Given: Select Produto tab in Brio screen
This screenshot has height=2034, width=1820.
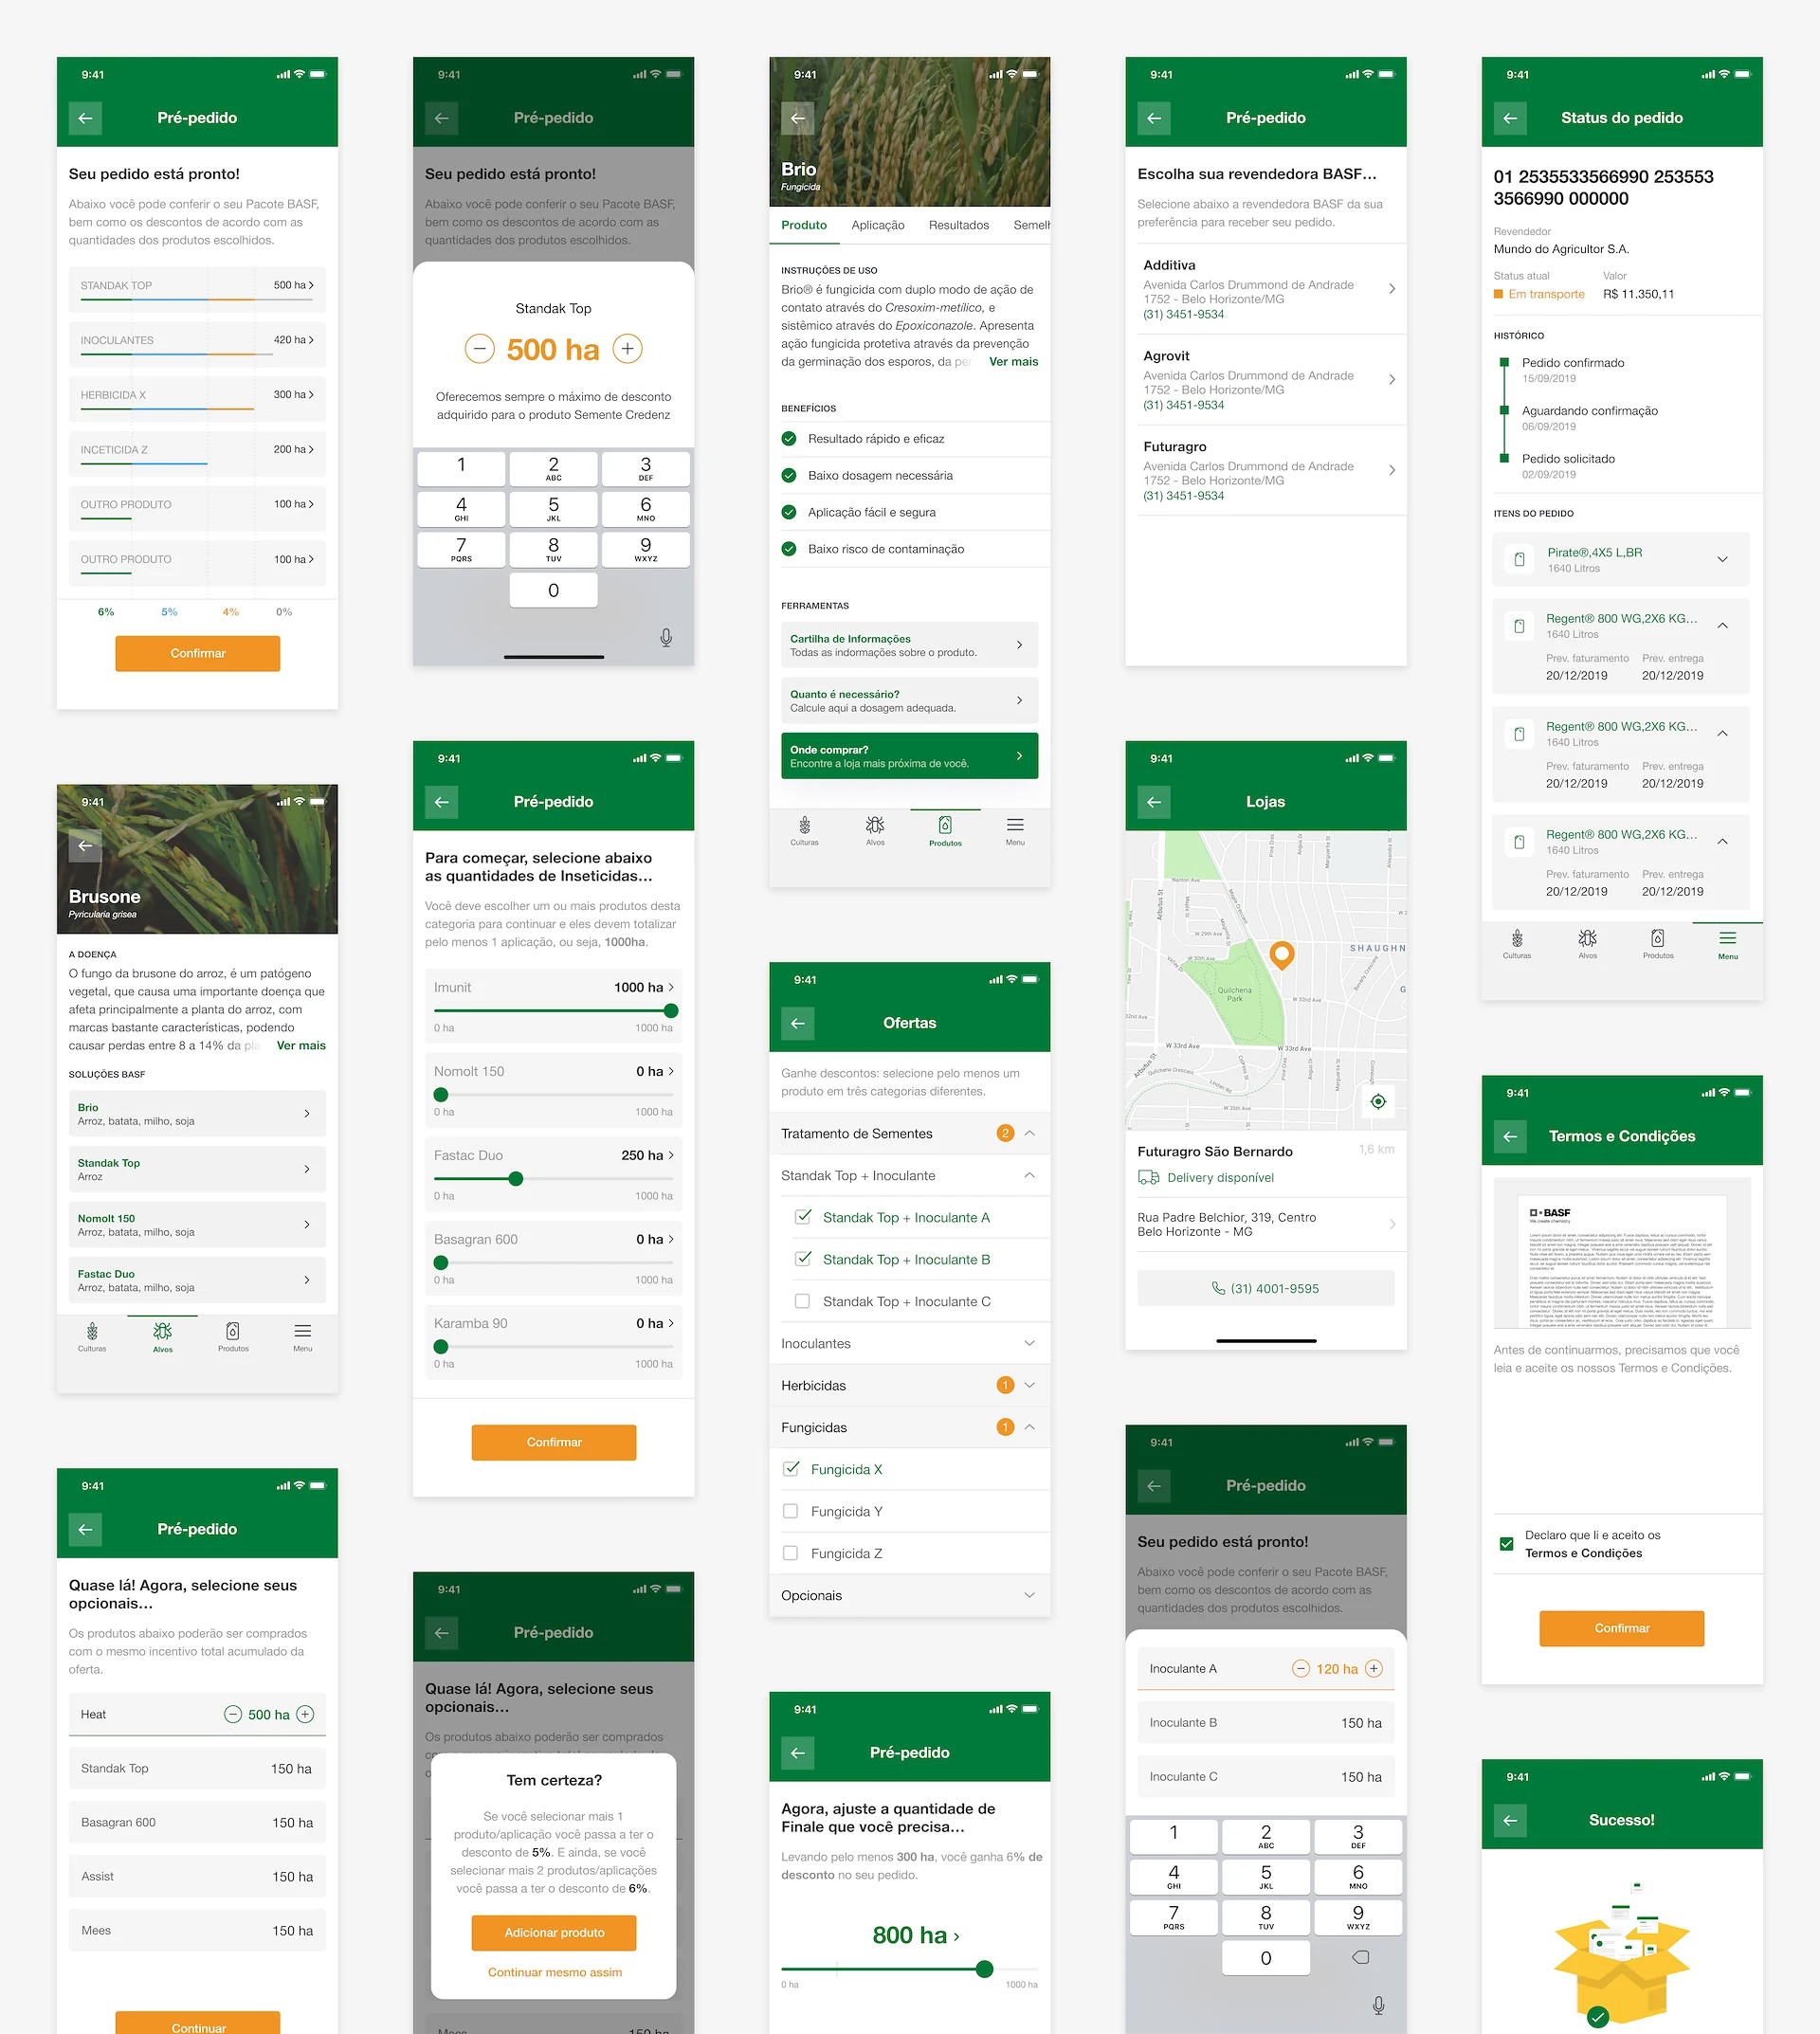Looking at the screenshot, I should (804, 225).
